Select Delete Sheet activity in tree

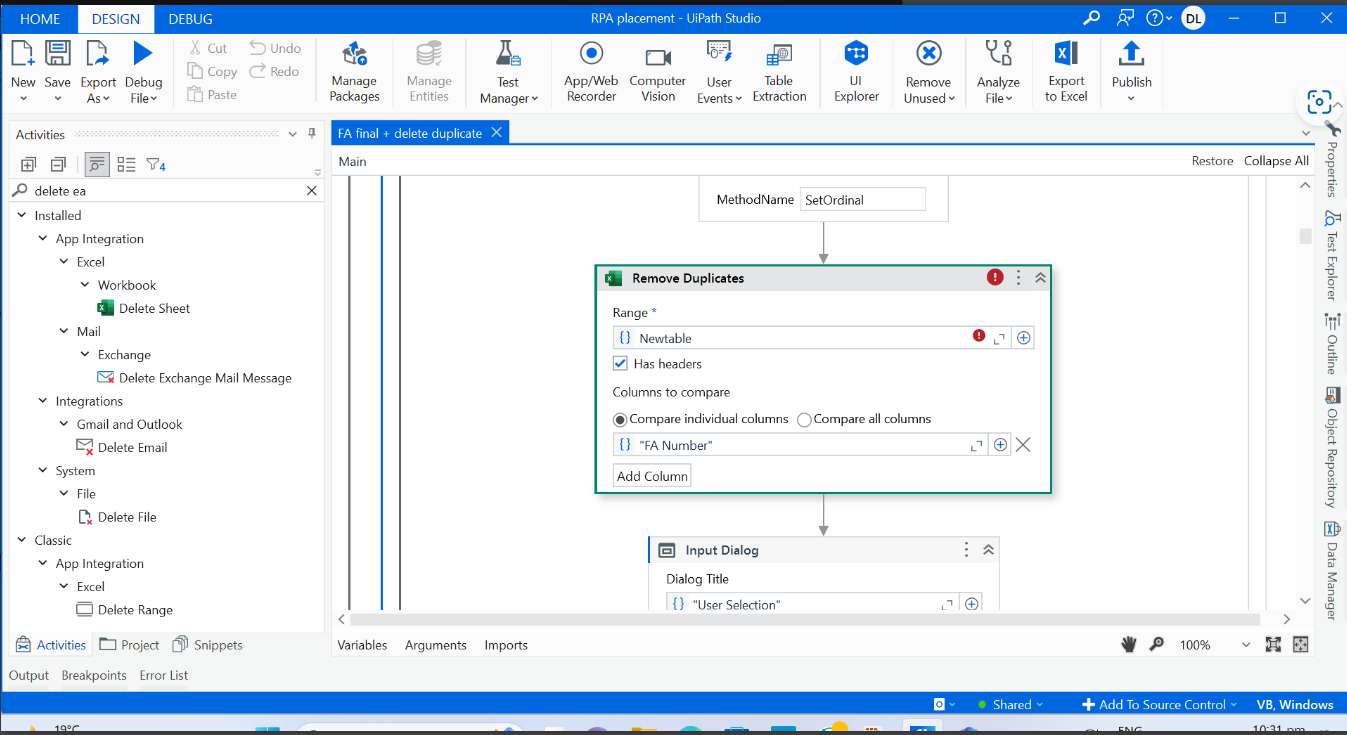pos(144,308)
